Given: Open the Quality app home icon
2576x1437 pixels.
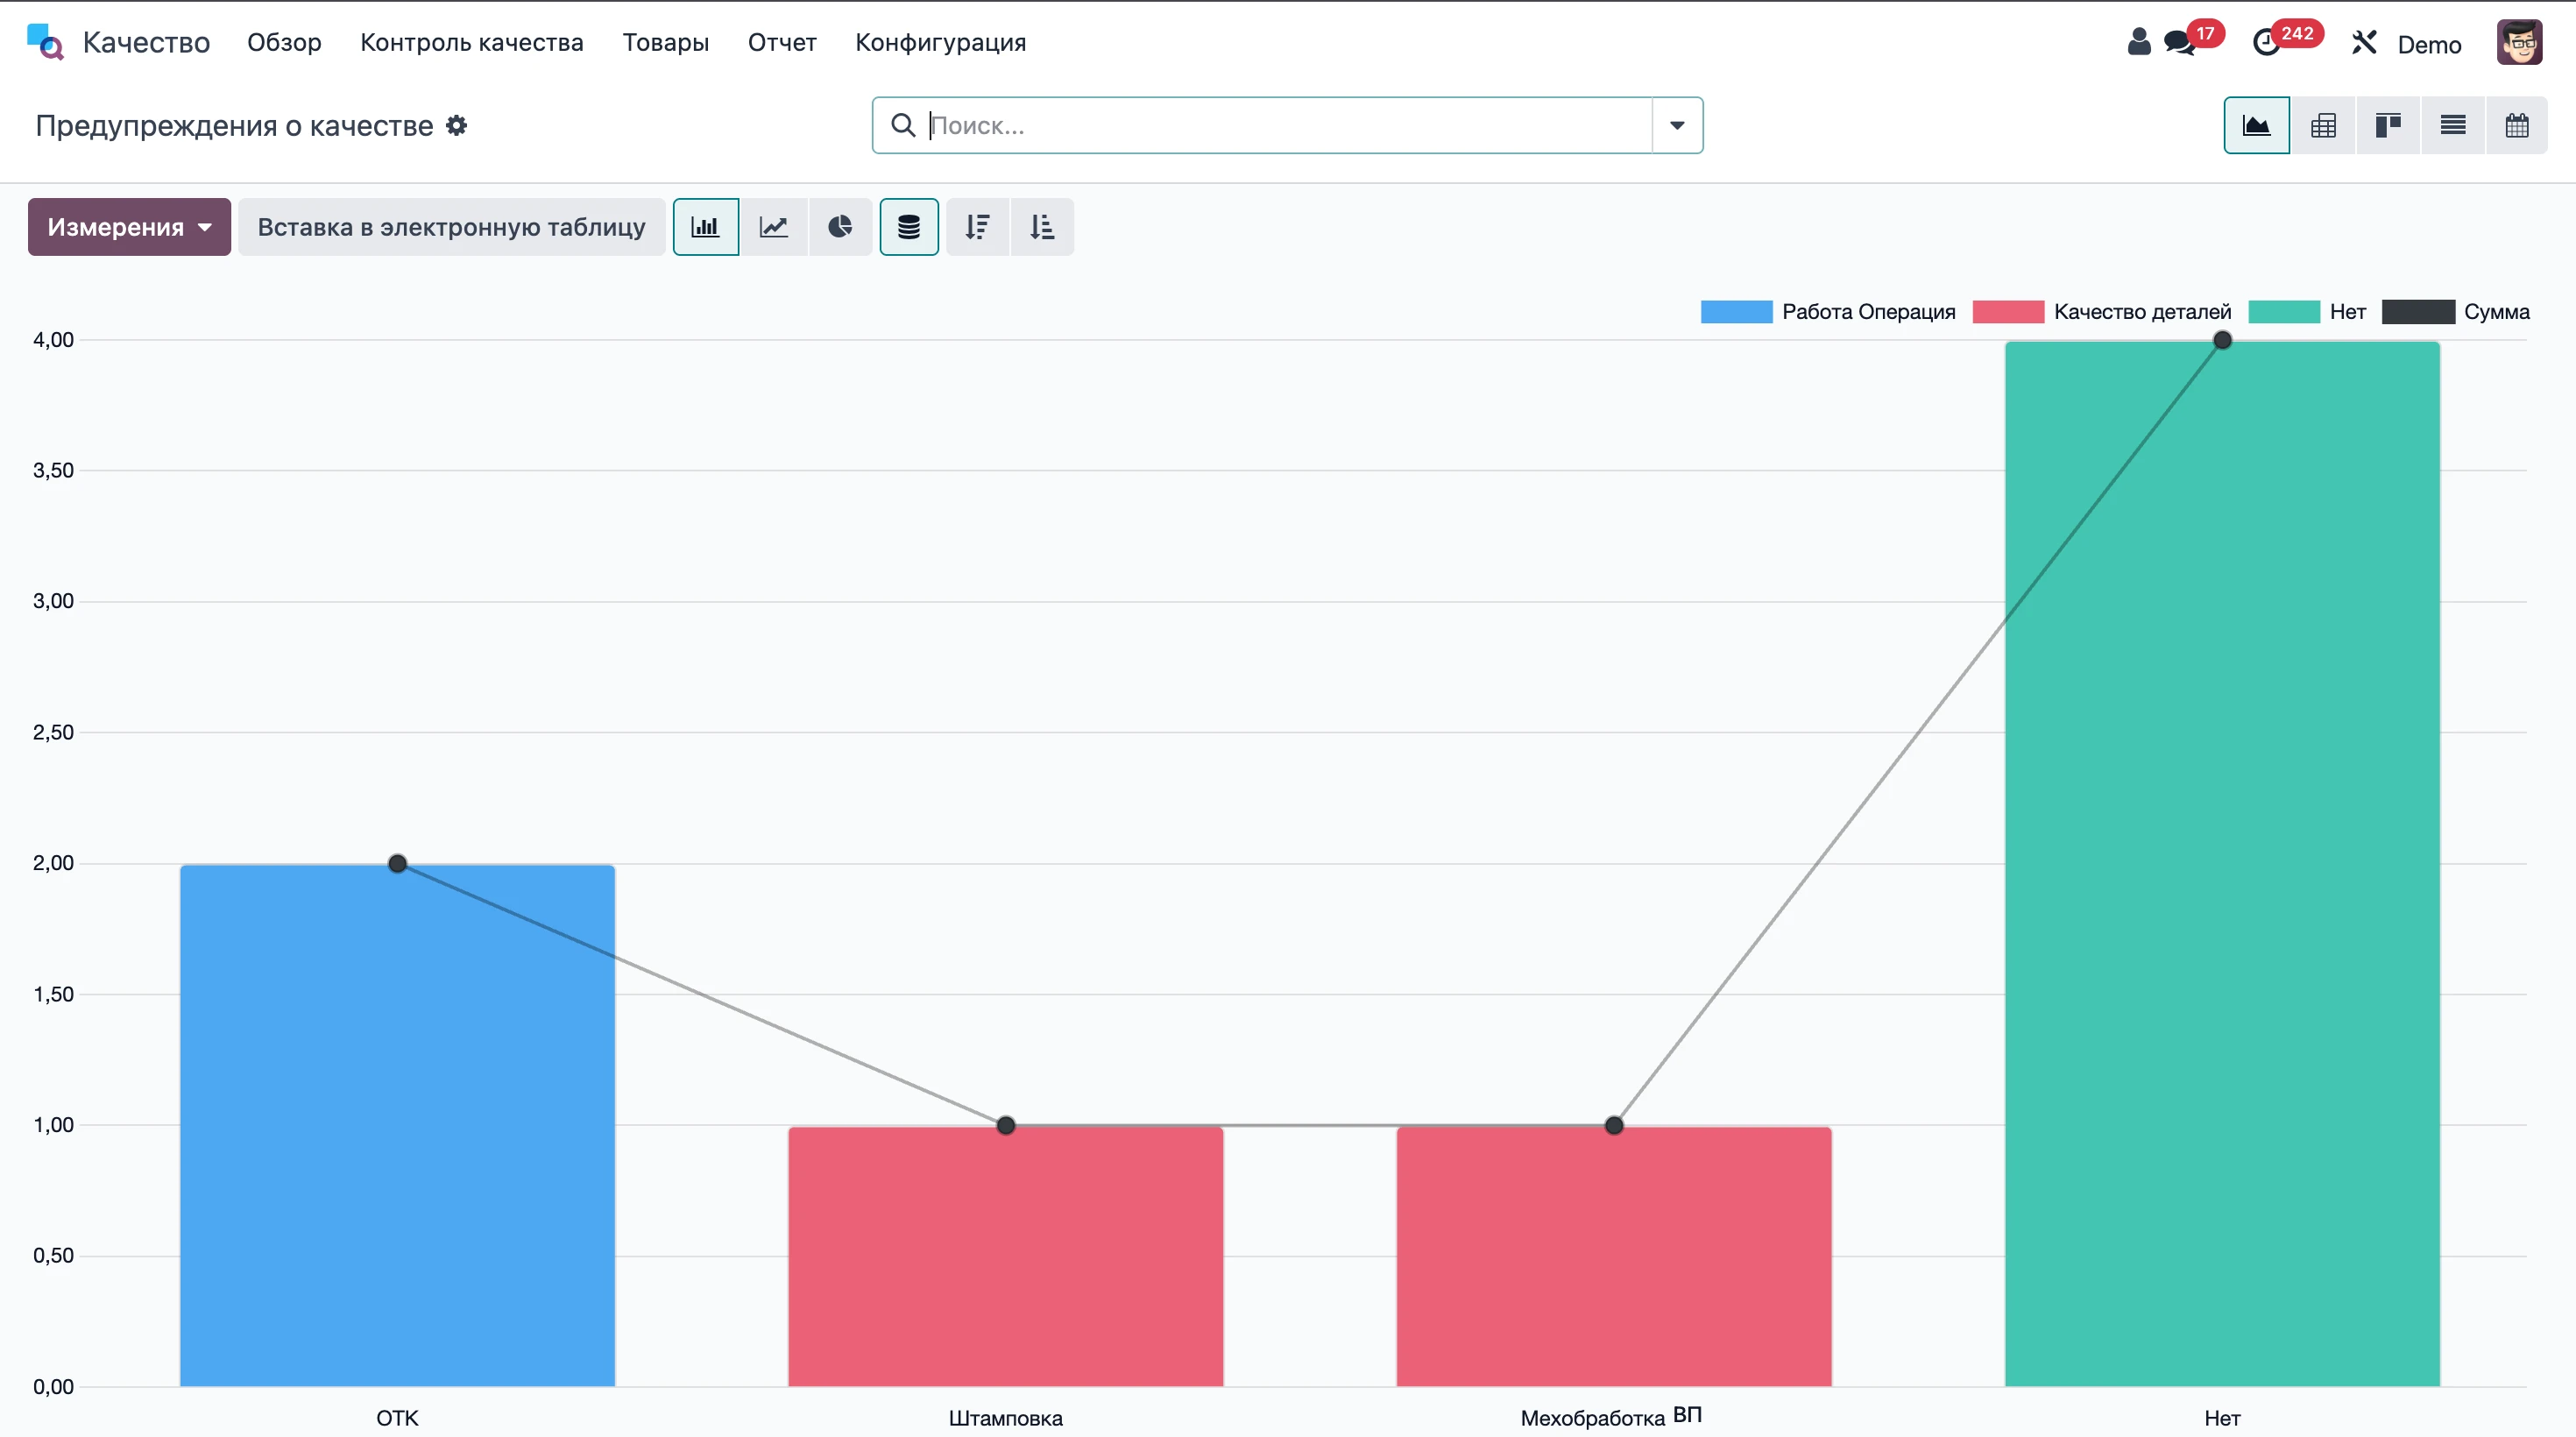Looking at the screenshot, I should point(45,42).
